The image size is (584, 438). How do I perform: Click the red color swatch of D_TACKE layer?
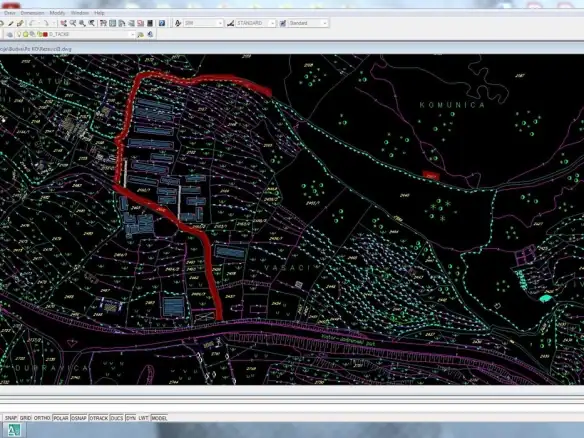click(45, 34)
